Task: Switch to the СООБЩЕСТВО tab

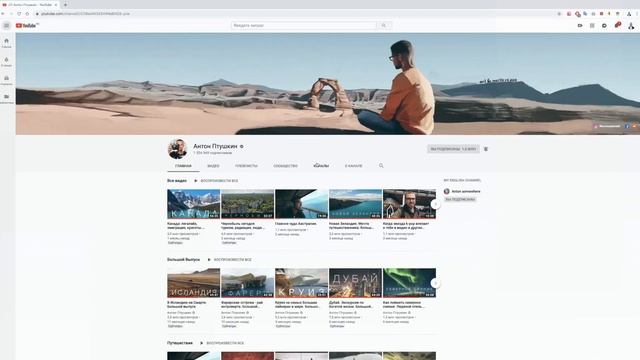Action: click(x=285, y=166)
